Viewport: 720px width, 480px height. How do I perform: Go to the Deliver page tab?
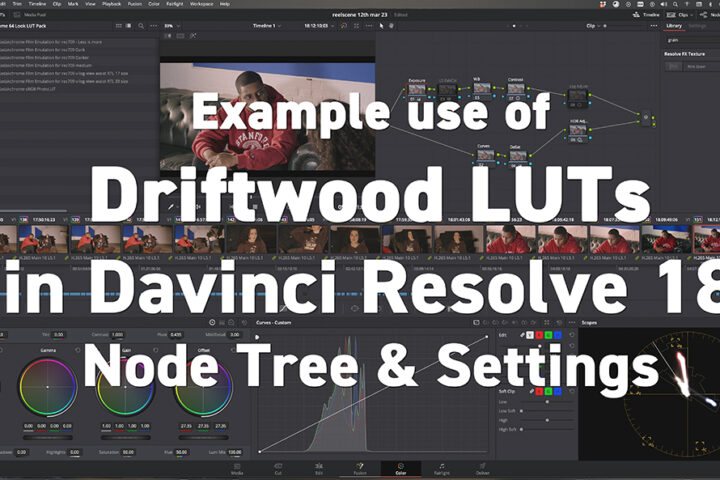point(483,469)
